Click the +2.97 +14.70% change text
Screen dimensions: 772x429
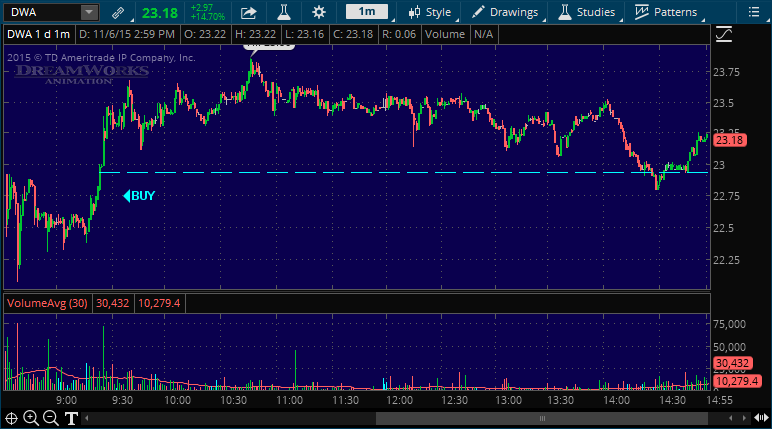point(208,12)
